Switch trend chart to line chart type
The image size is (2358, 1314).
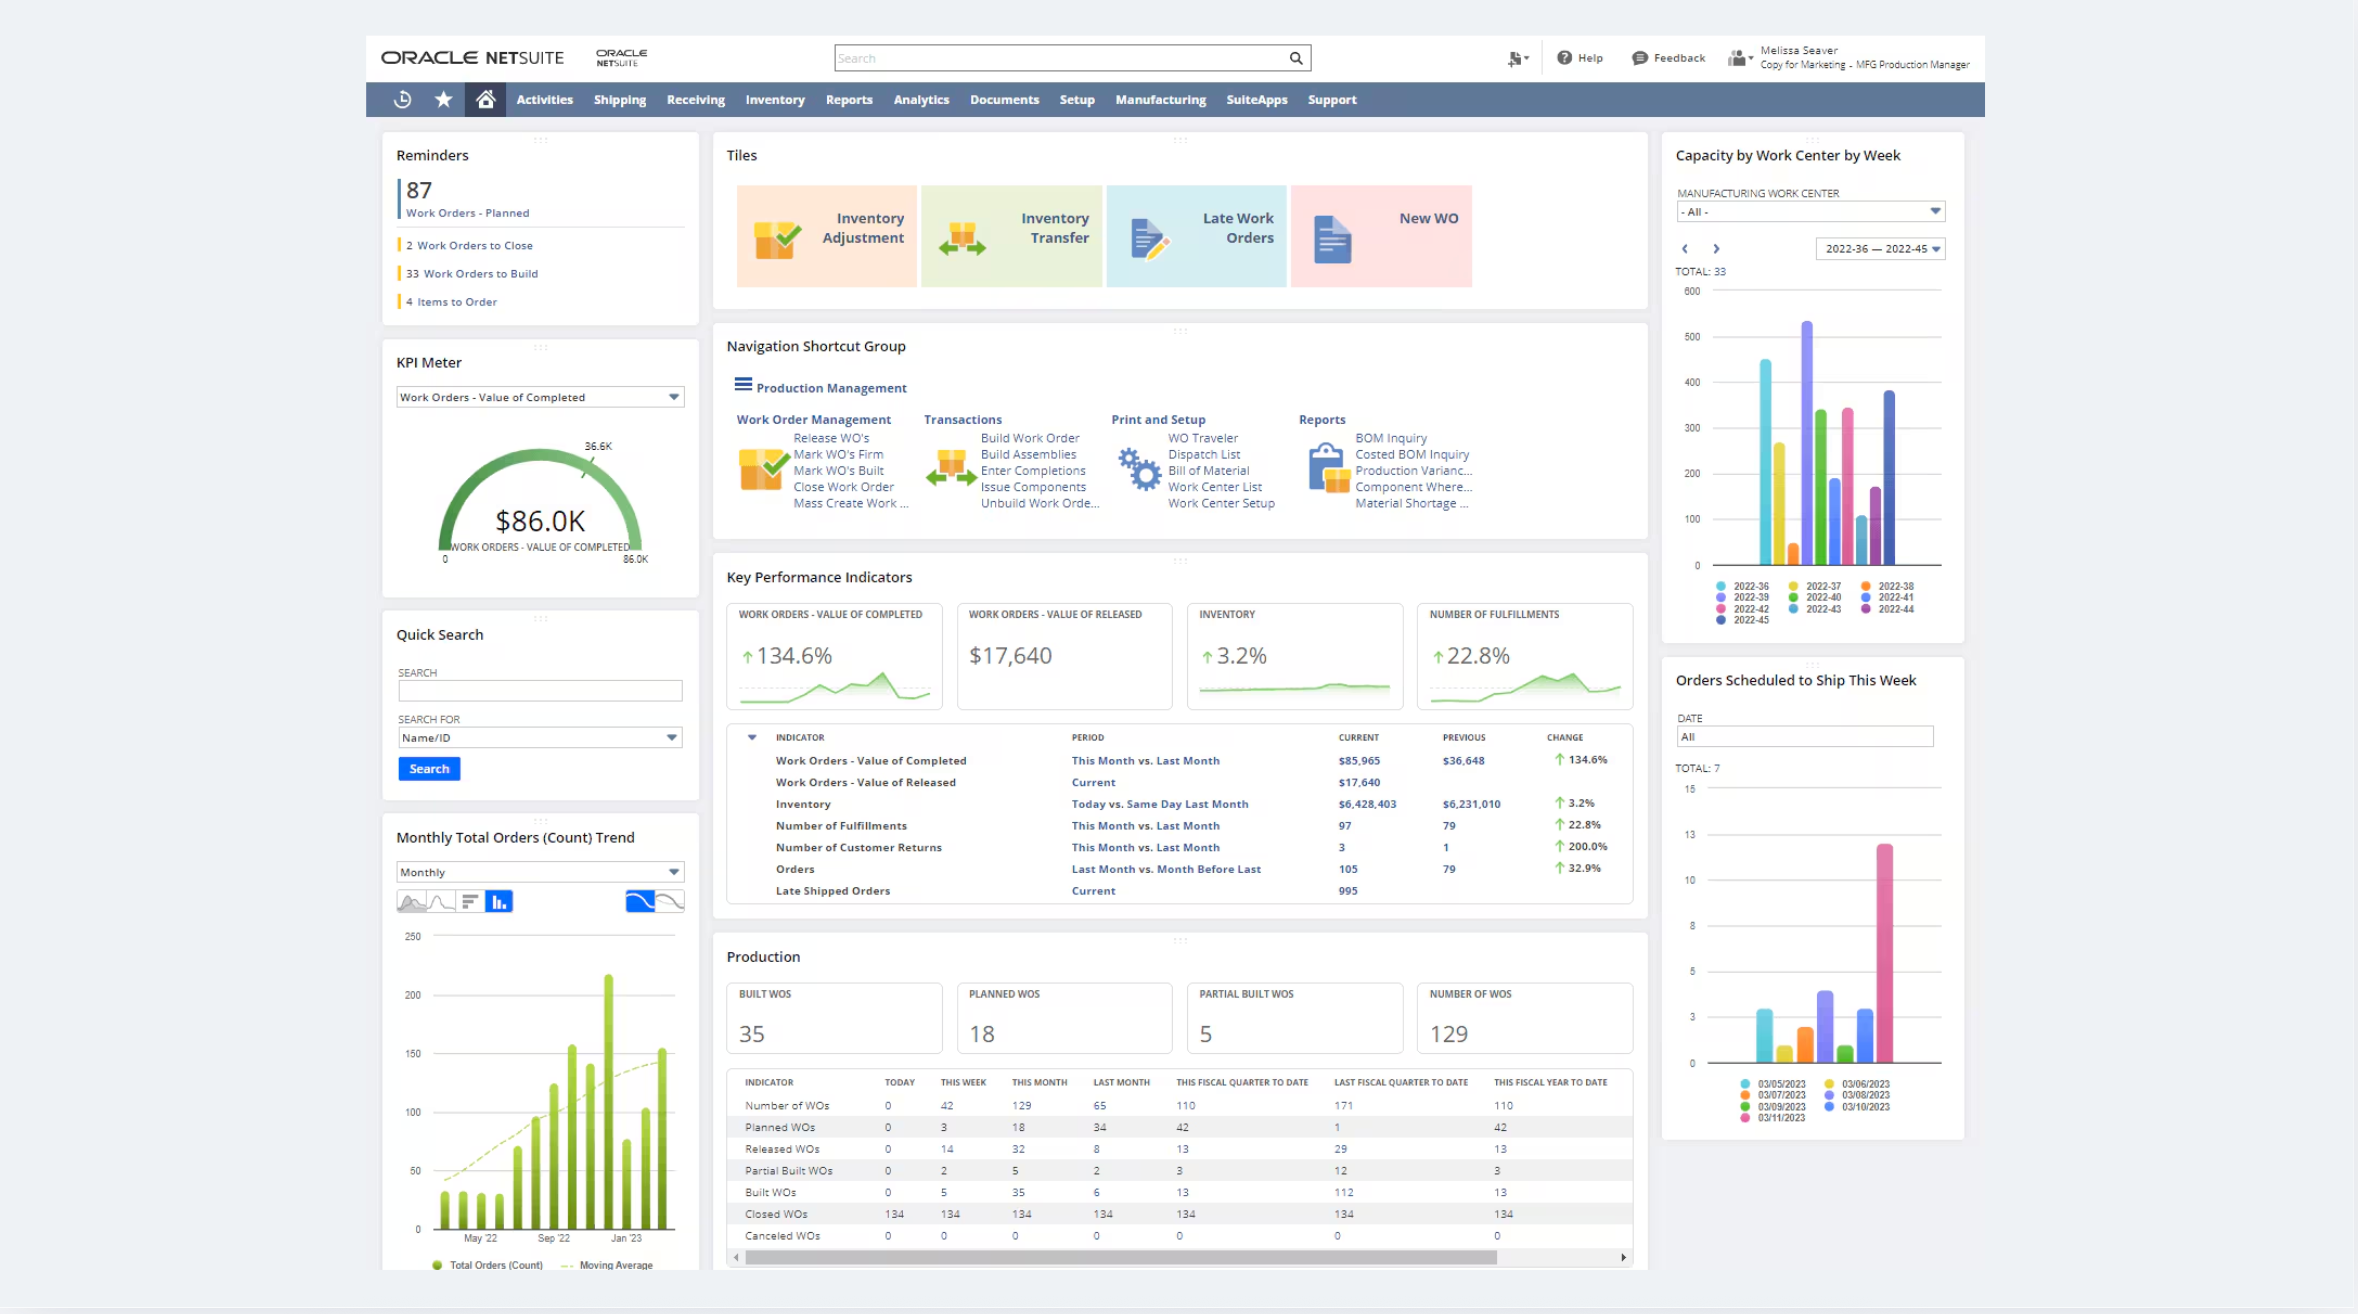[441, 902]
